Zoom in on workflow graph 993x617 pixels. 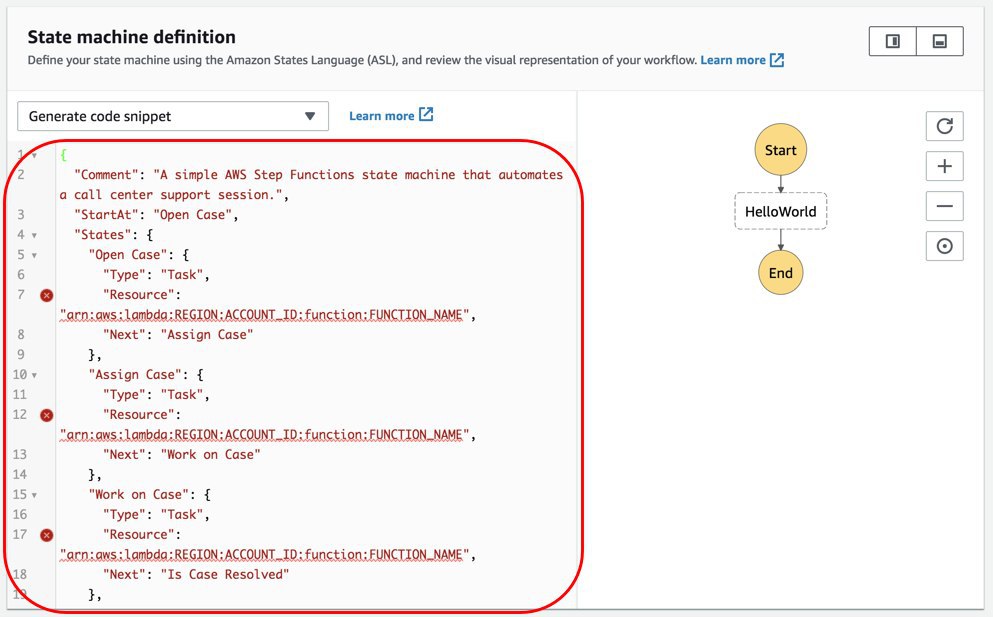pyautogui.click(x=944, y=166)
